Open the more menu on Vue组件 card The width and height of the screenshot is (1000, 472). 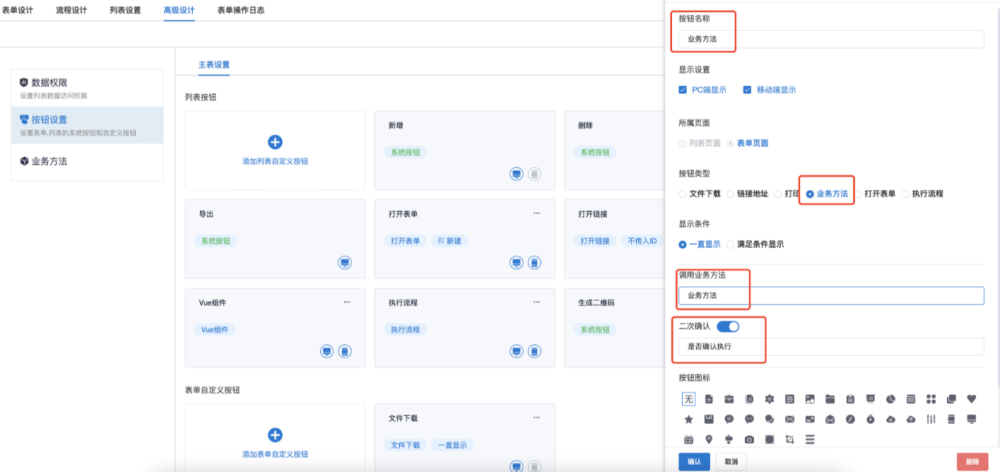(x=347, y=301)
